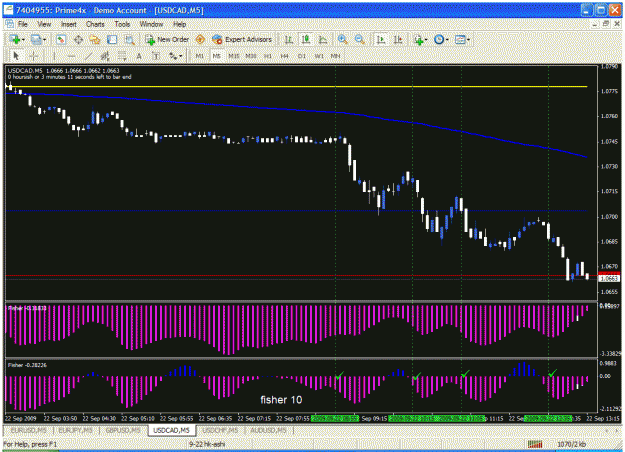This screenshot has width=625, height=452.
Task: Expand the Periods clock dropdown arrow
Action: 447,40
